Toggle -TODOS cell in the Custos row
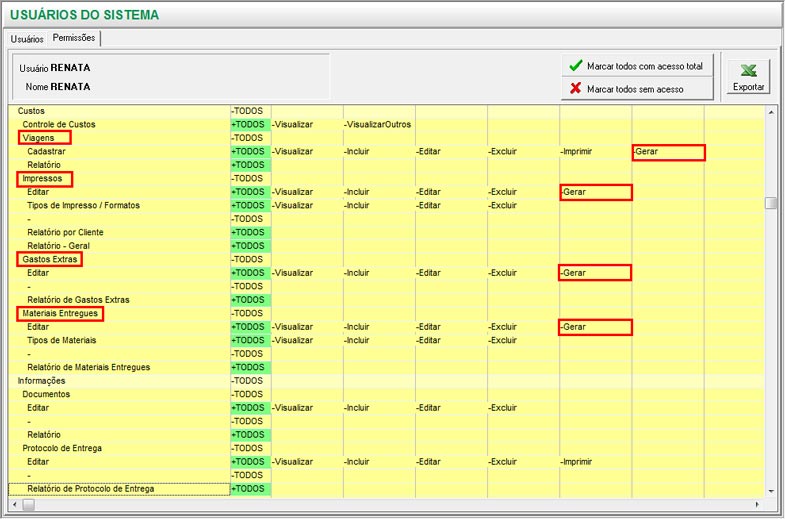This screenshot has width=785, height=519. pos(250,111)
